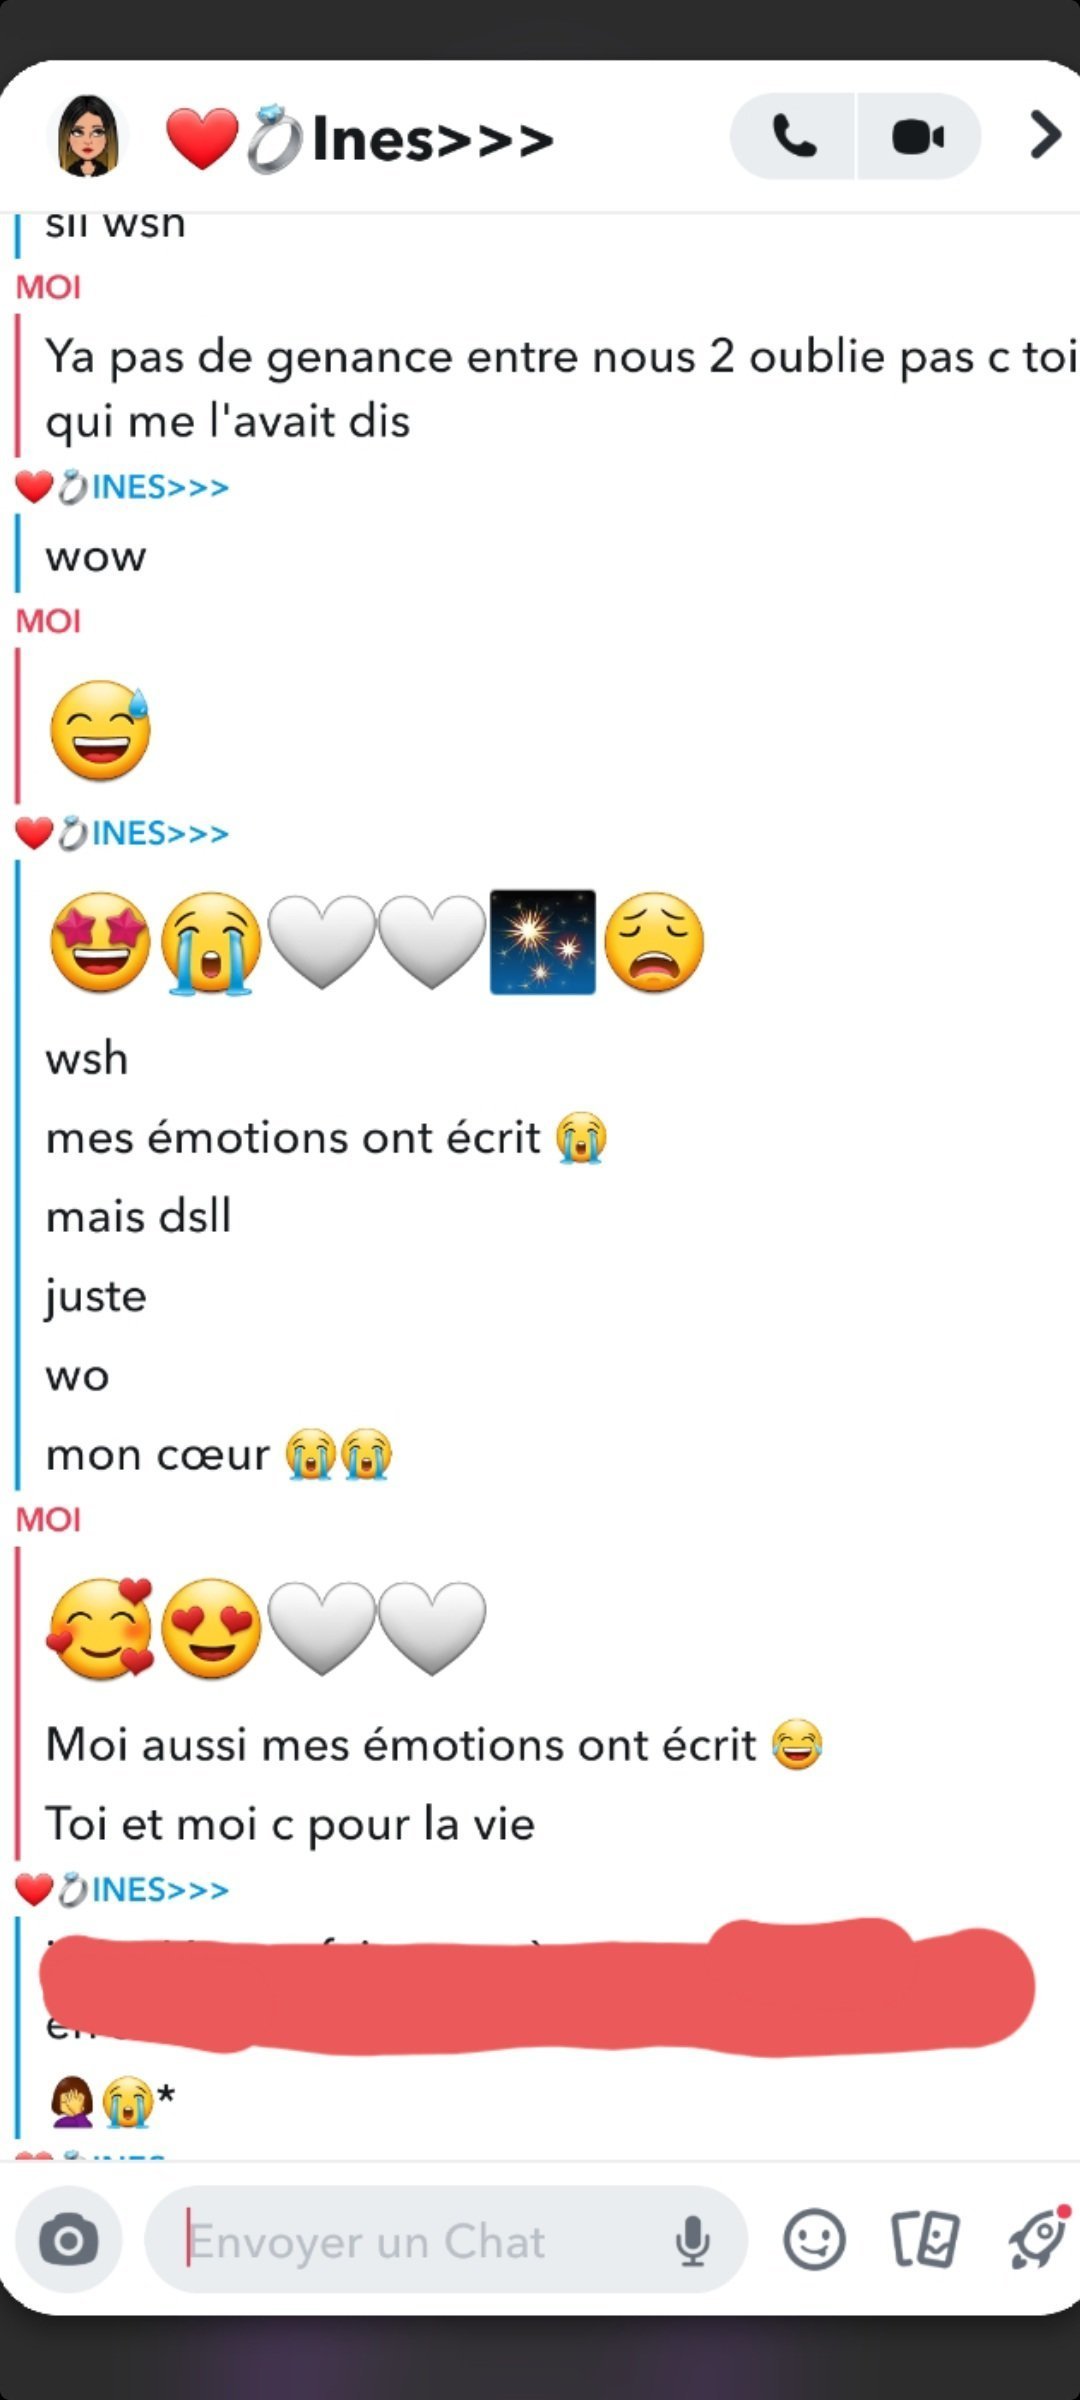Select the message 'Toi et moi c pour la vie'

(x=290, y=1824)
